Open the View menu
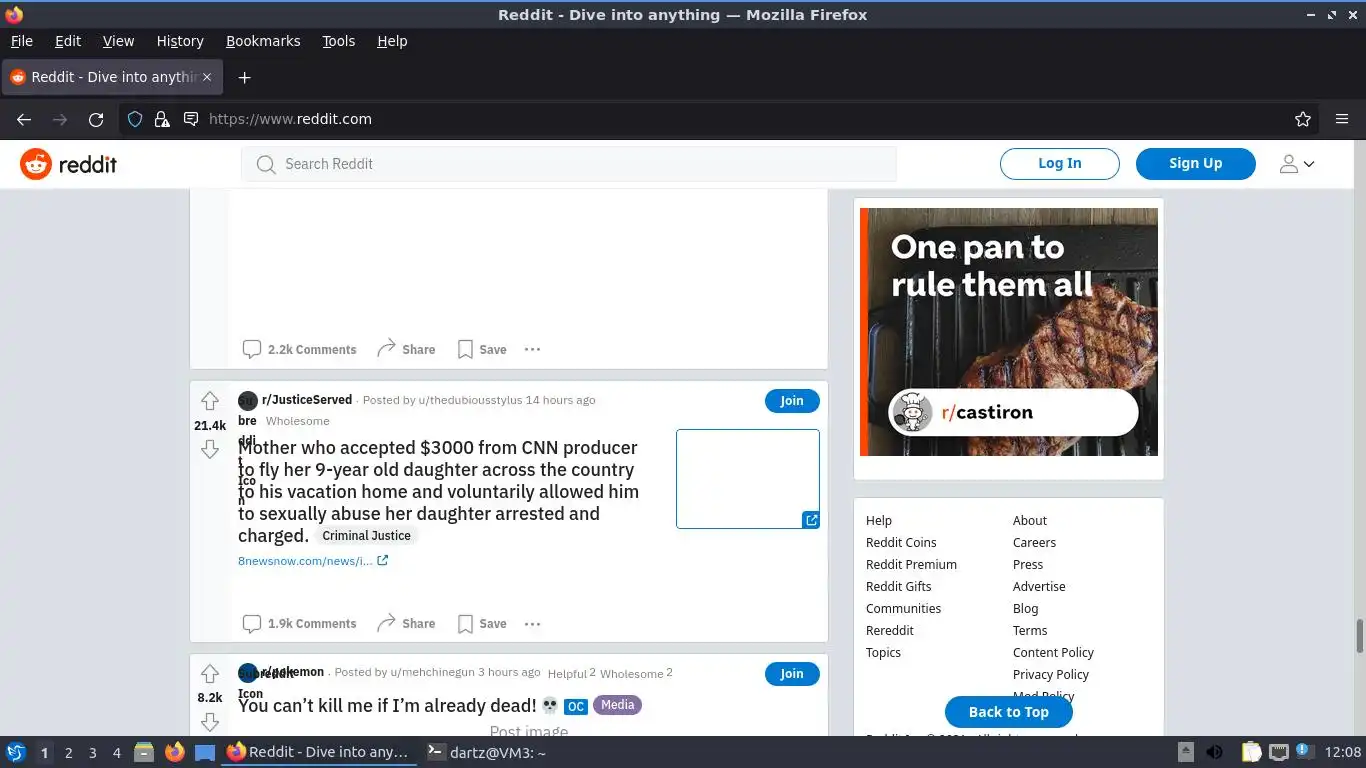The image size is (1366, 768). pyautogui.click(x=118, y=41)
